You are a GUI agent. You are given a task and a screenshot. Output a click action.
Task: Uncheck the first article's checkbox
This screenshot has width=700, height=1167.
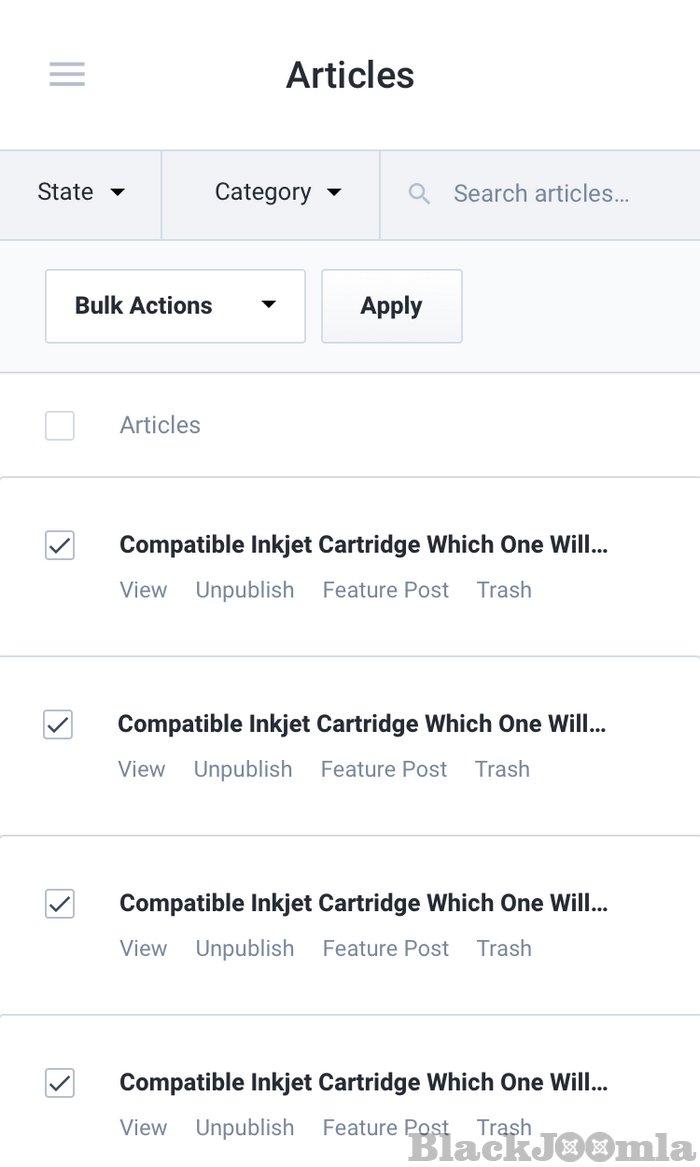pyautogui.click(x=60, y=545)
